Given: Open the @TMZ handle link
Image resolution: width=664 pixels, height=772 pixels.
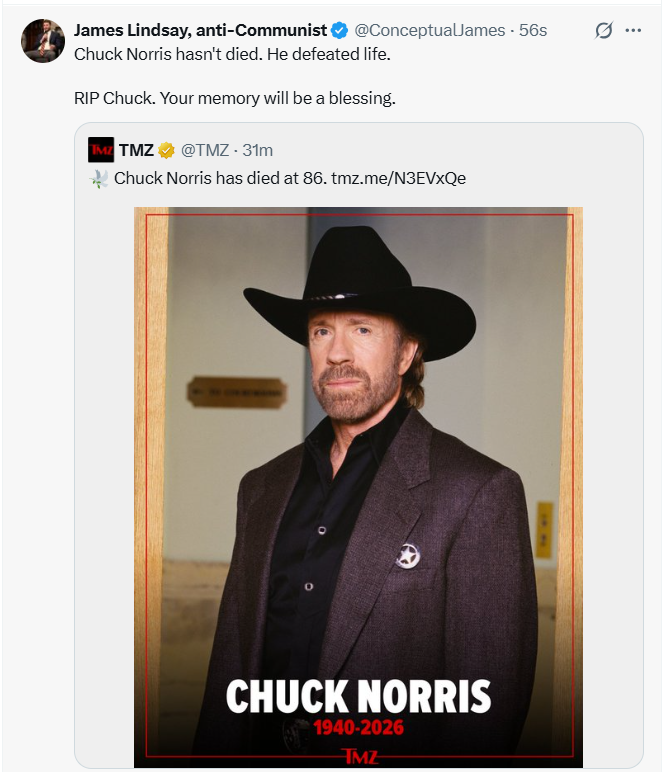Looking at the screenshot, I should 205,150.
